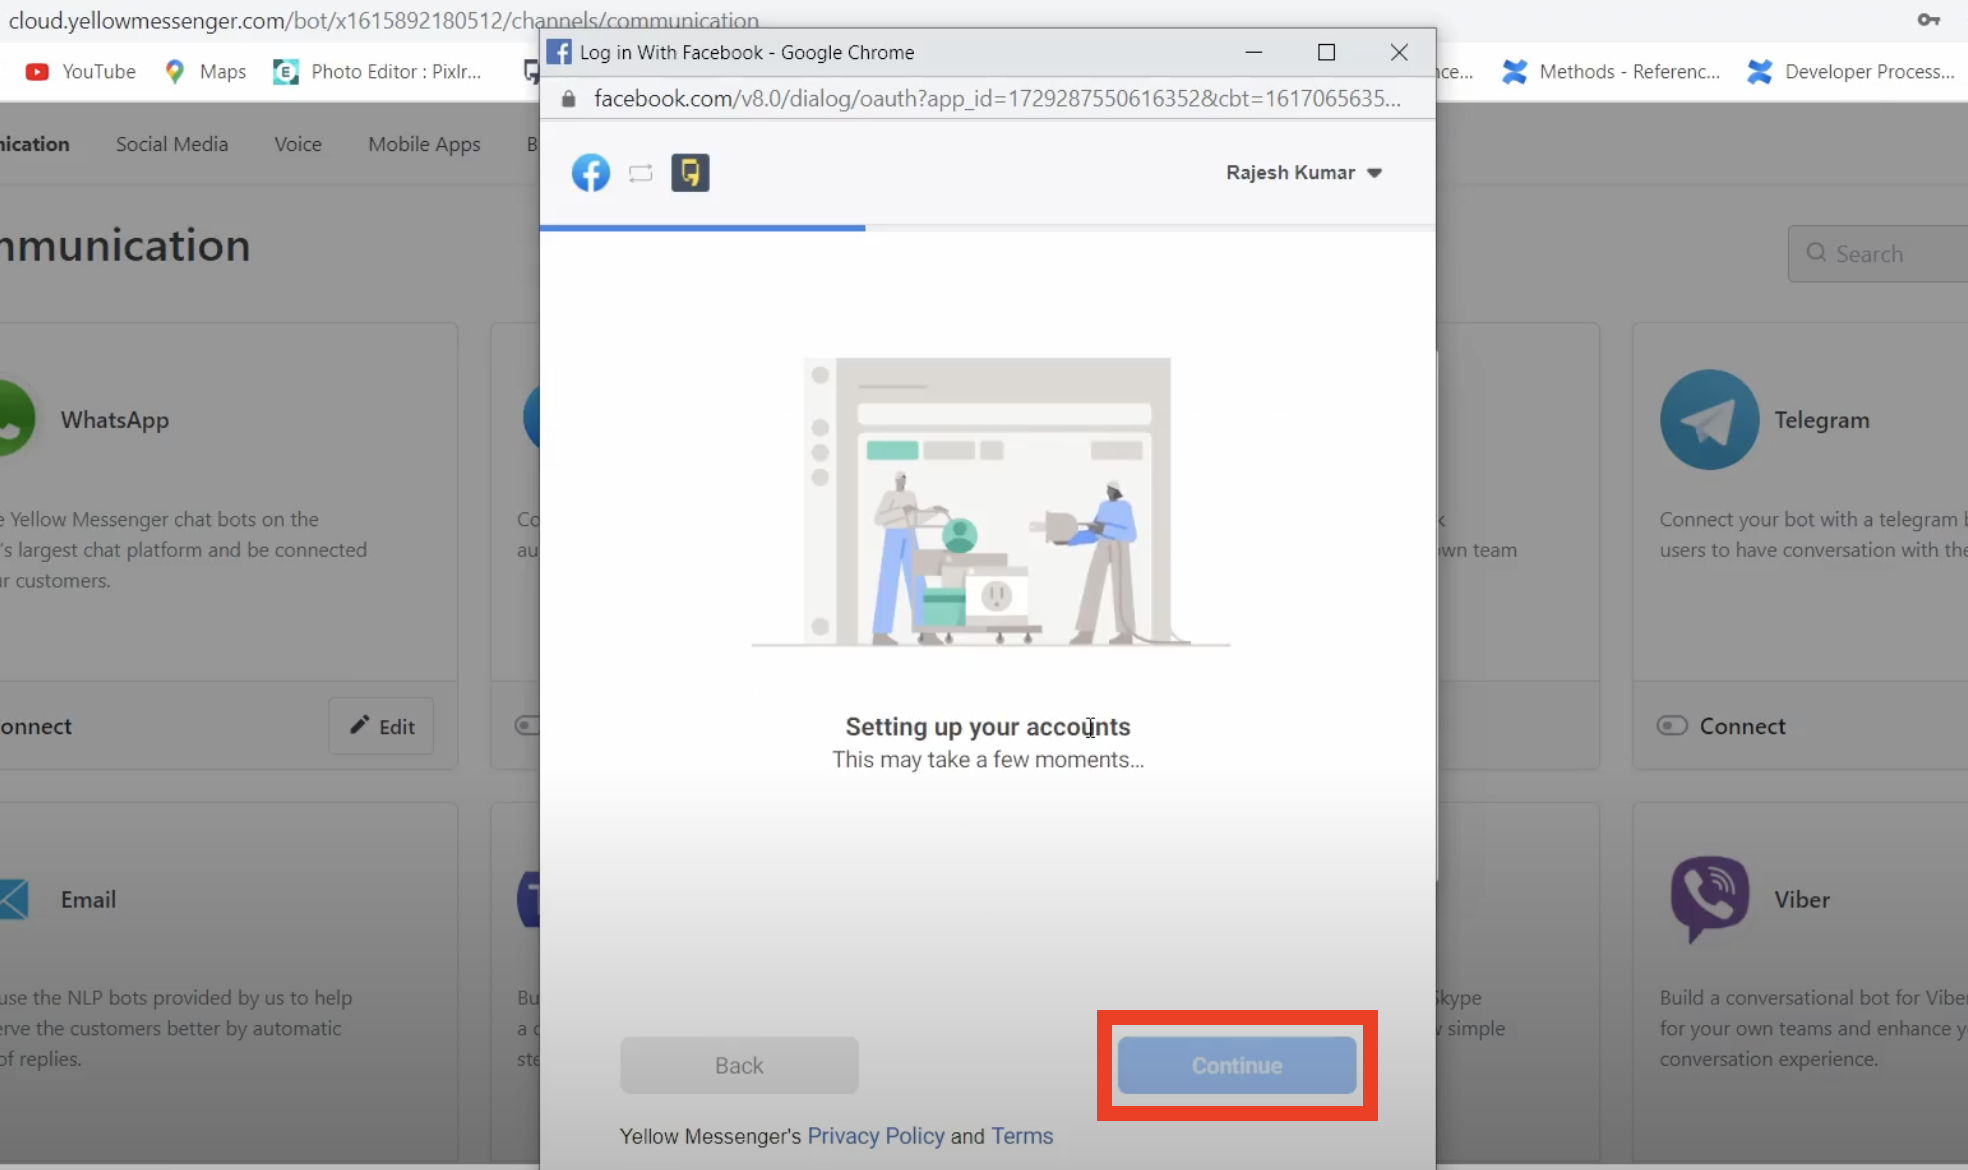Open the Maps bookmark
The image size is (1968, 1170).
[x=205, y=72]
